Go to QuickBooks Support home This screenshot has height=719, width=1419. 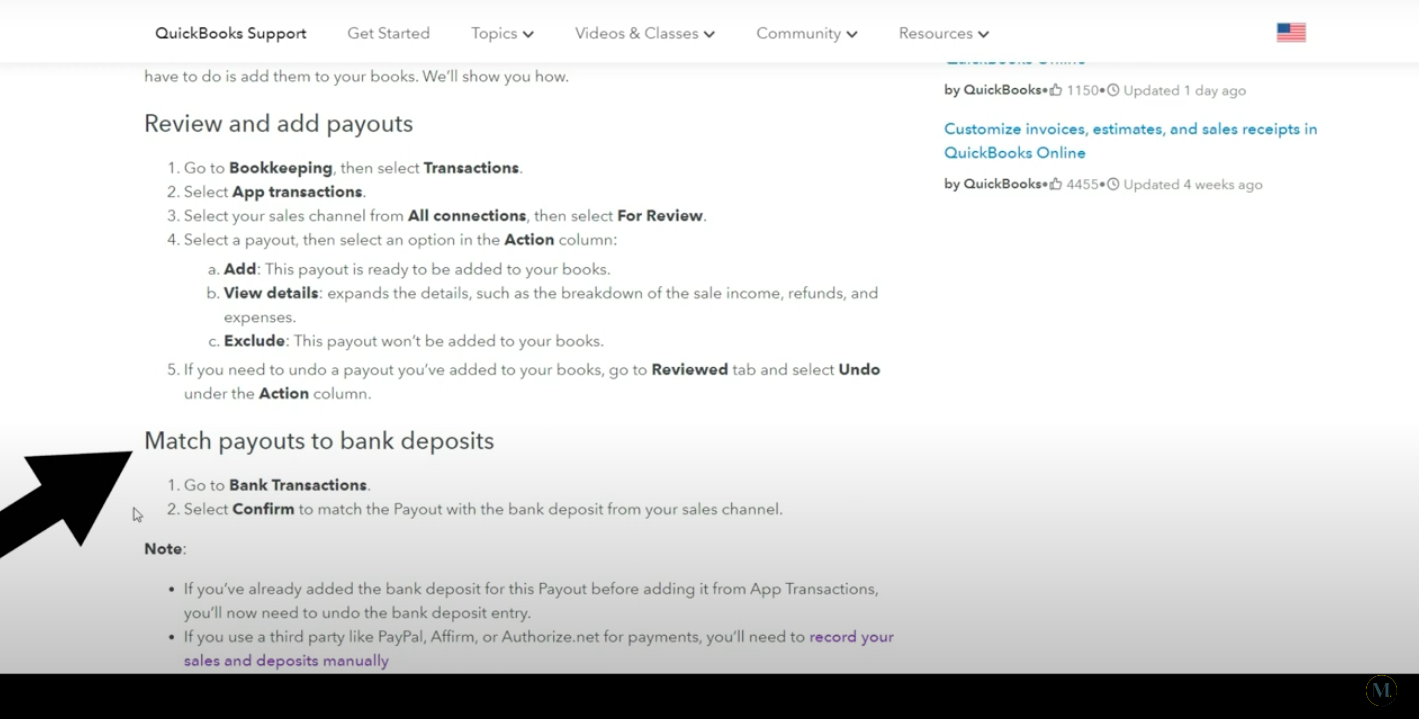pyautogui.click(x=231, y=33)
